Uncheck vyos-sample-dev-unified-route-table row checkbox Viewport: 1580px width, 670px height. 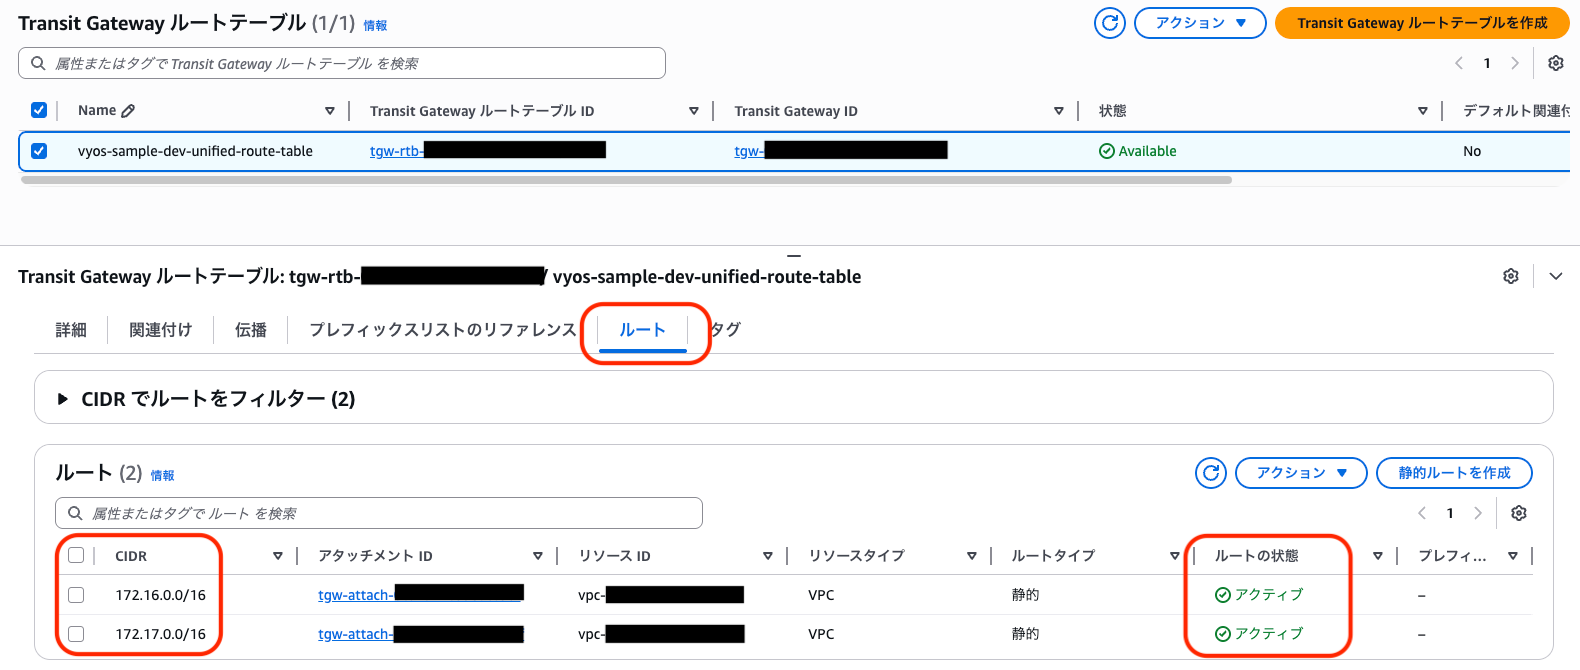click(x=39, y=151)
